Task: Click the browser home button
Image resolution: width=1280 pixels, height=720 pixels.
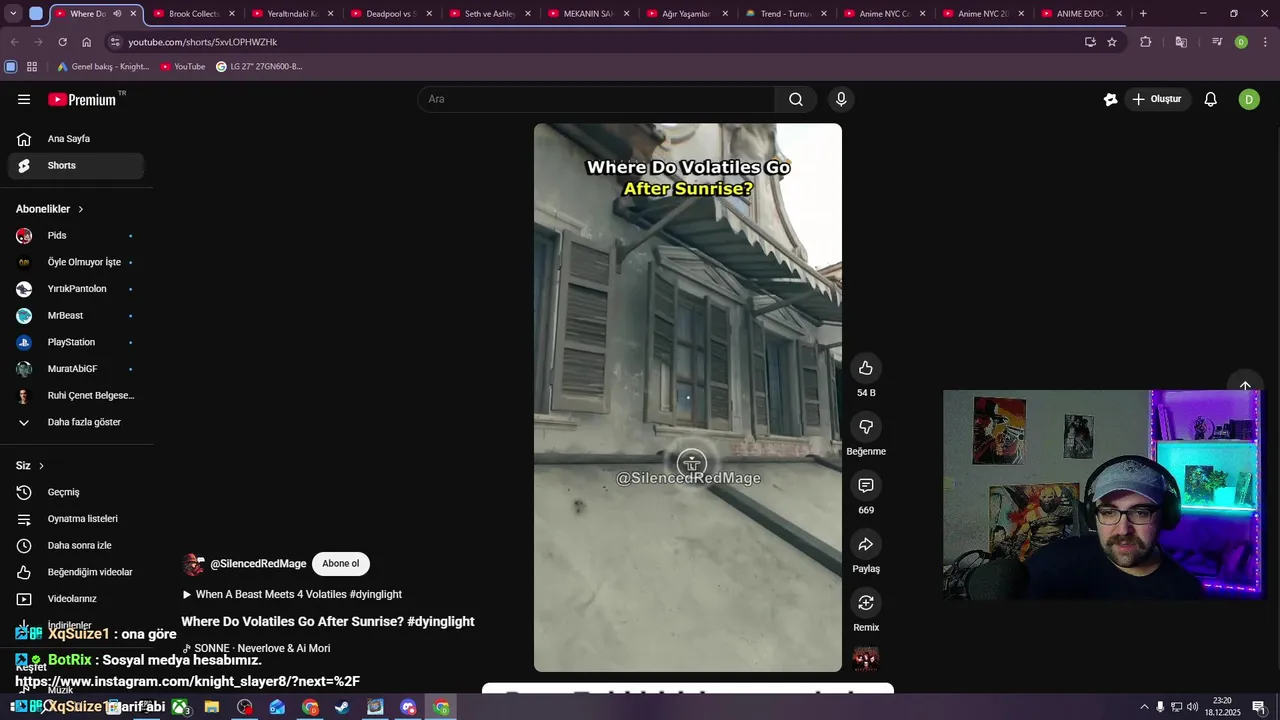Action: pos(86,42)
